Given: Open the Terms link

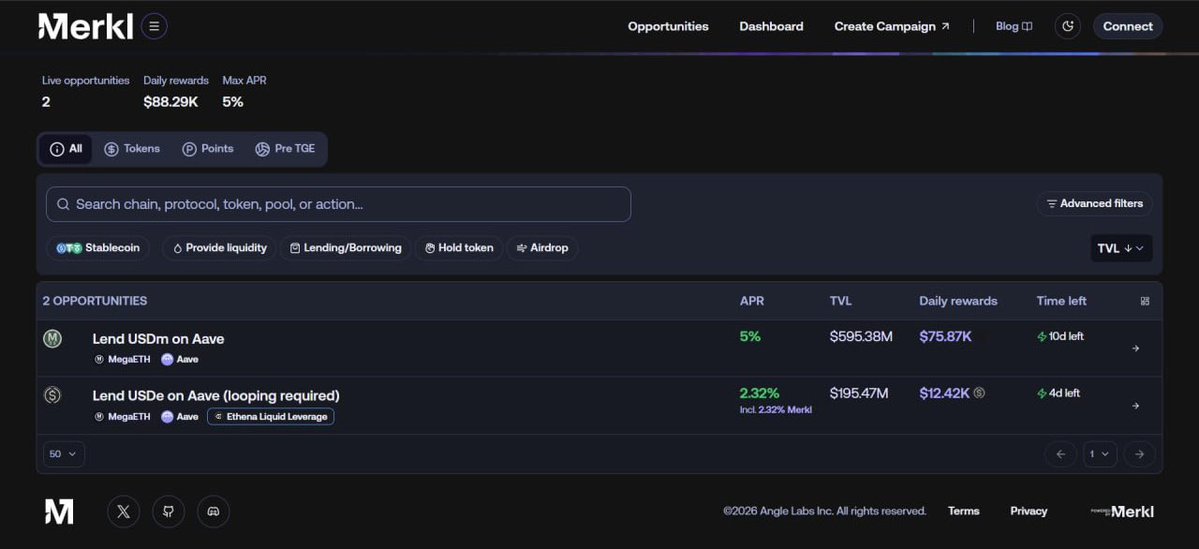Looking at the screenshot, I should click(x=963, y=512).
